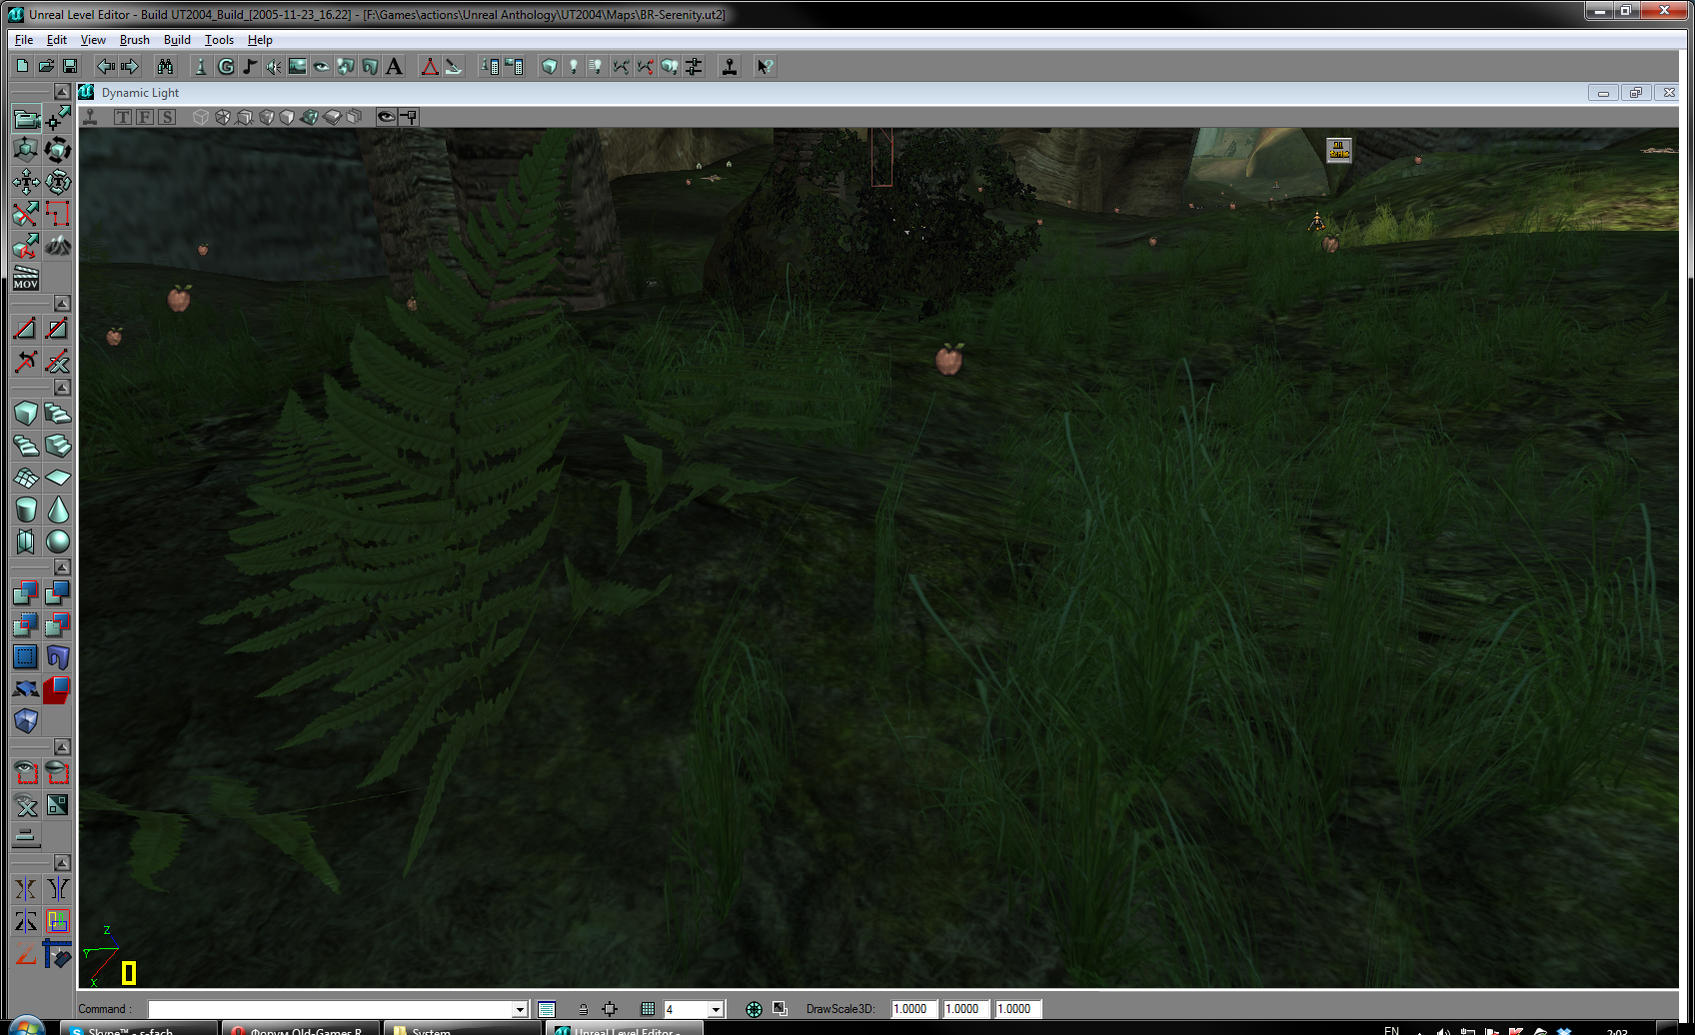1695x1035 pixels.
Task: Open the Texture Browser
Action: coord(298,66)
